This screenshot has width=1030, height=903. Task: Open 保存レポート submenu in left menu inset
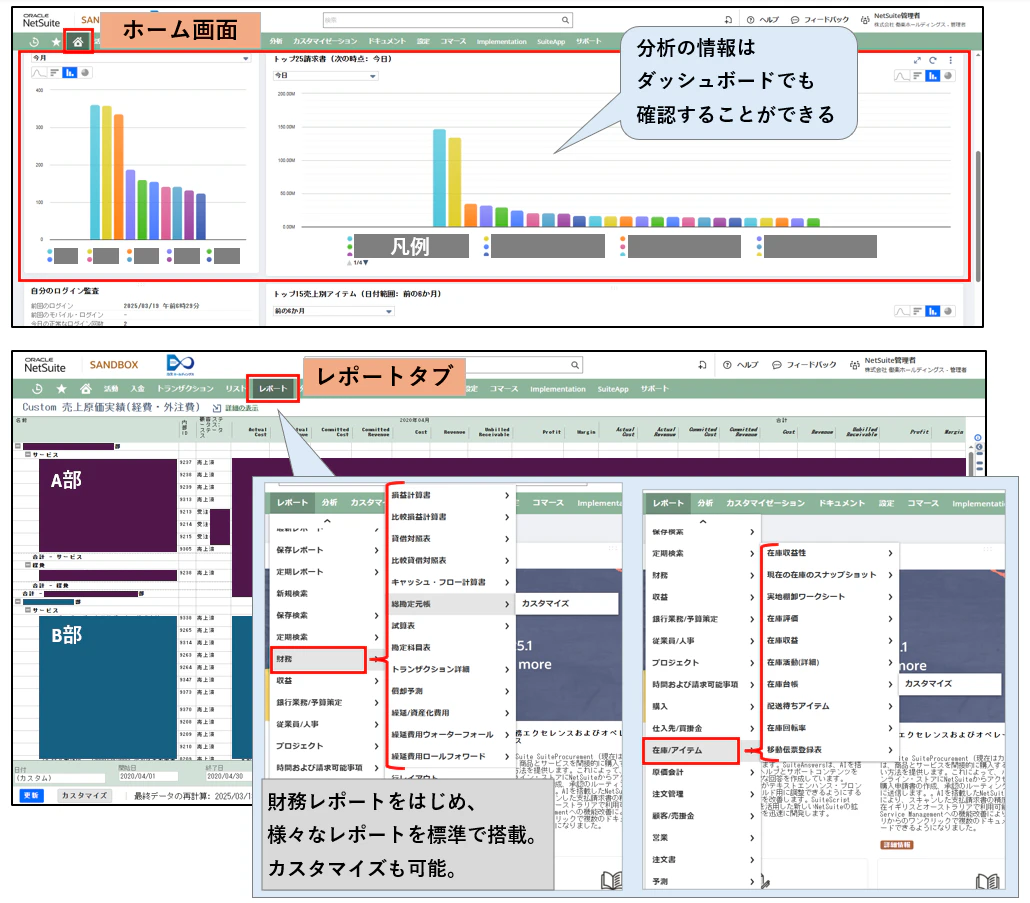327,550
